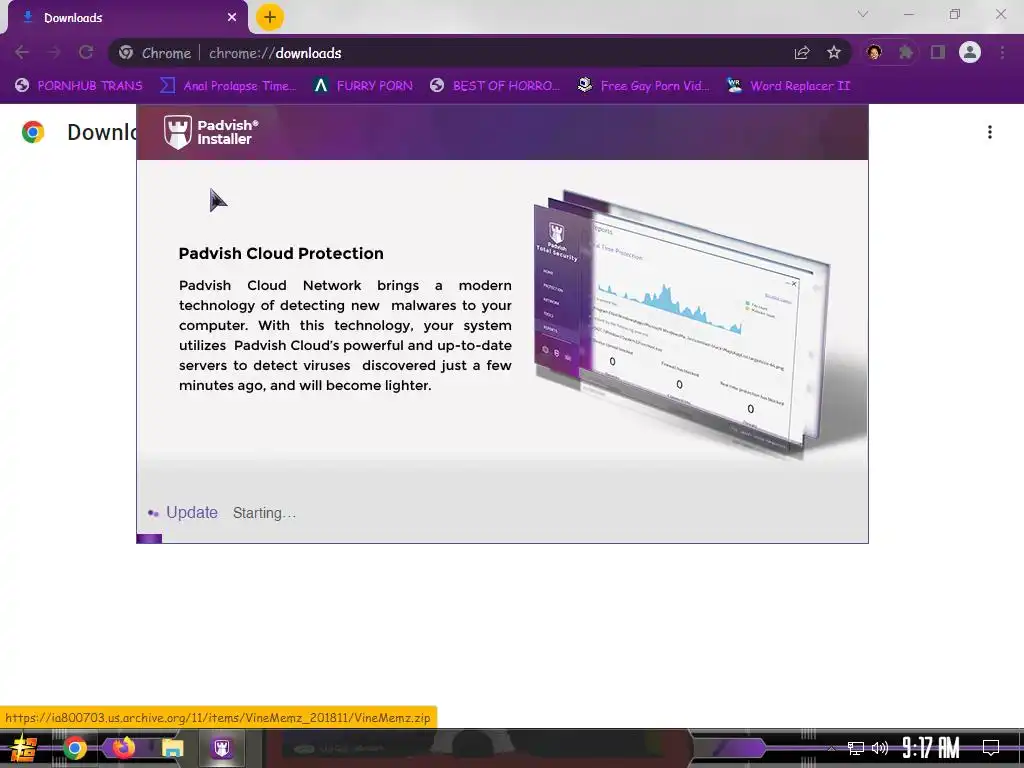Click the Padvish Total Security preview image
Screen dimensions: 1024x768
pyautogui.click(x=682, y=323)
